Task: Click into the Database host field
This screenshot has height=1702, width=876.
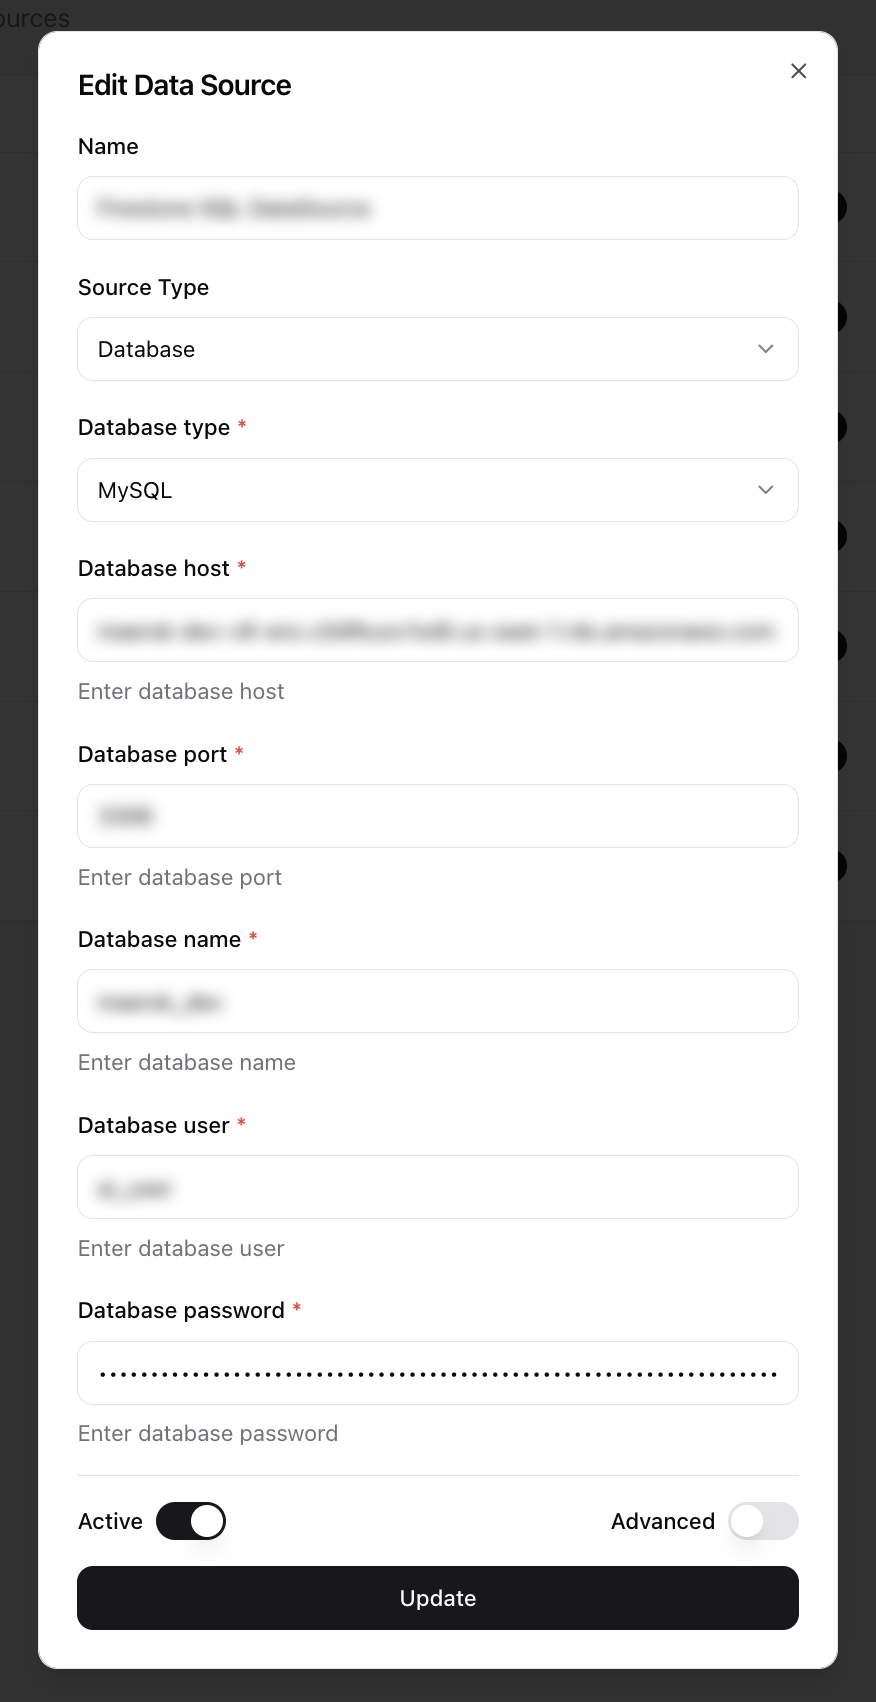Action: pyautogui.click(x=437, y=630)
